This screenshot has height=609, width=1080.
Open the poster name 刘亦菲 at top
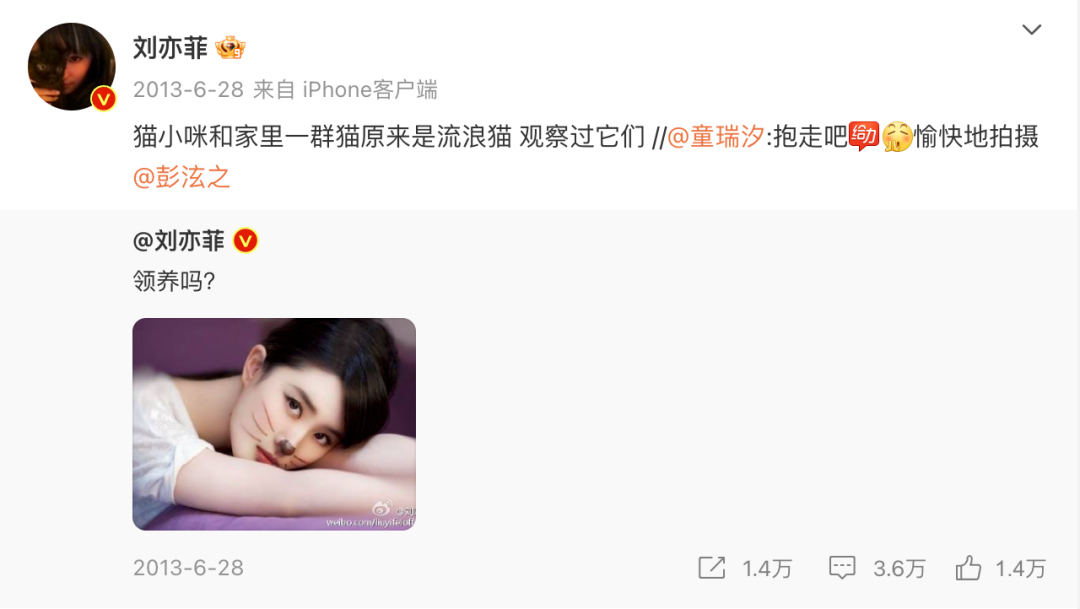(x=170, y=48)
